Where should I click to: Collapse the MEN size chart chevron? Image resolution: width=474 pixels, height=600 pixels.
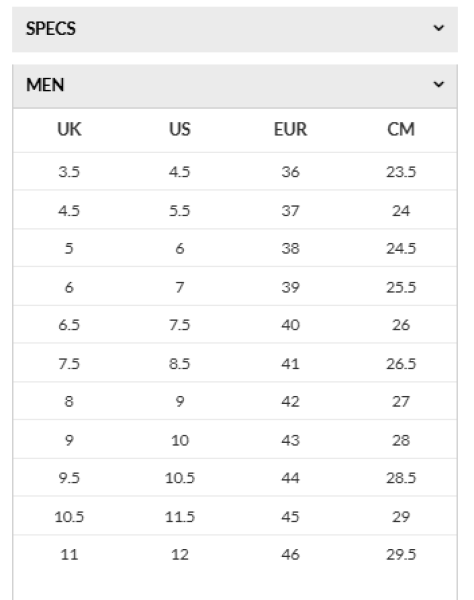point(438,84)
